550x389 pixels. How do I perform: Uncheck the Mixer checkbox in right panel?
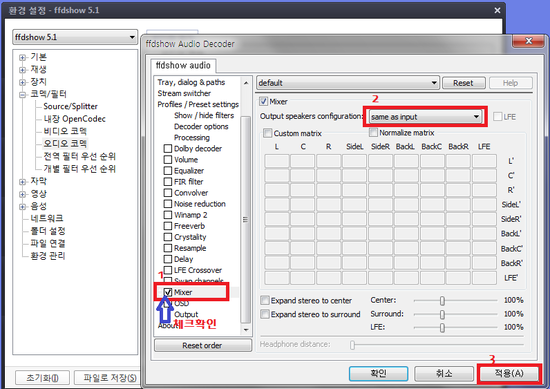263,101
